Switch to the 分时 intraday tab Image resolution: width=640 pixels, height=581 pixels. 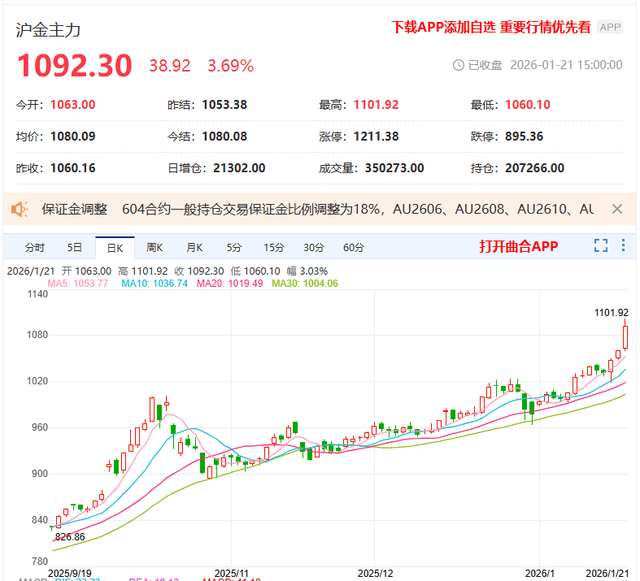click(35, 247)
